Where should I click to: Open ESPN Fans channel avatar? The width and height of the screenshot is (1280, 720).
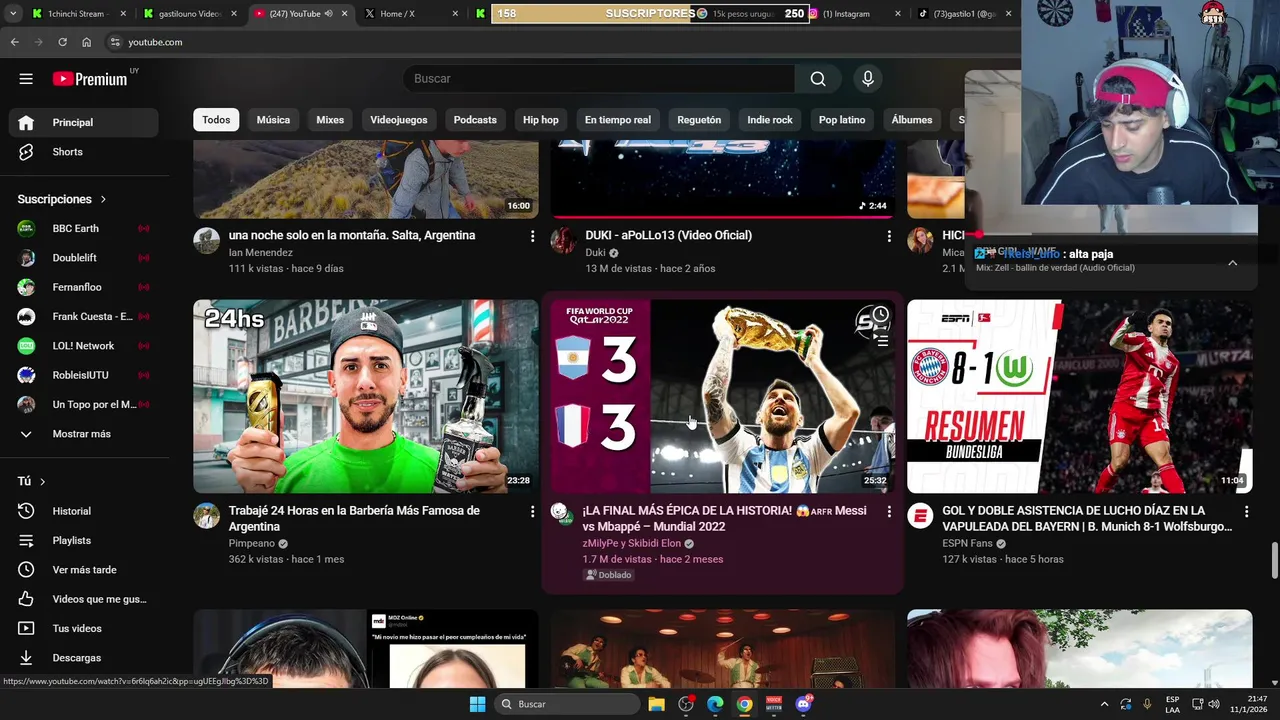click(920, 515)
